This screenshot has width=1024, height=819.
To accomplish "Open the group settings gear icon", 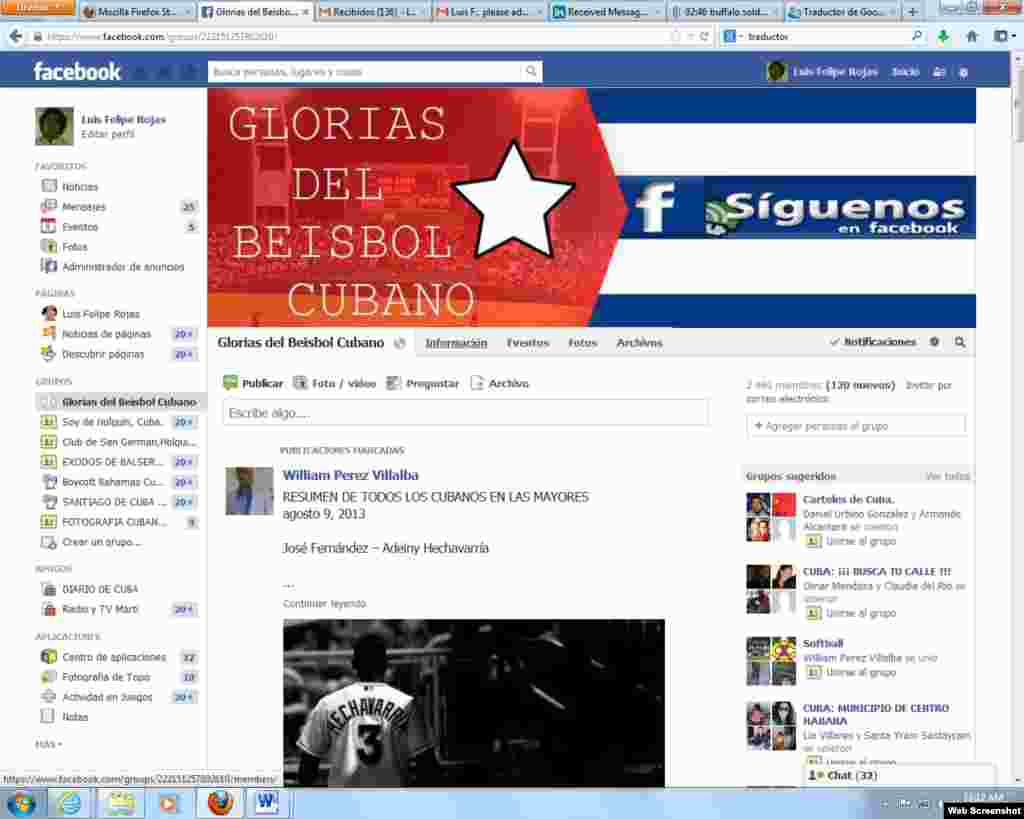I will [934, 341].
